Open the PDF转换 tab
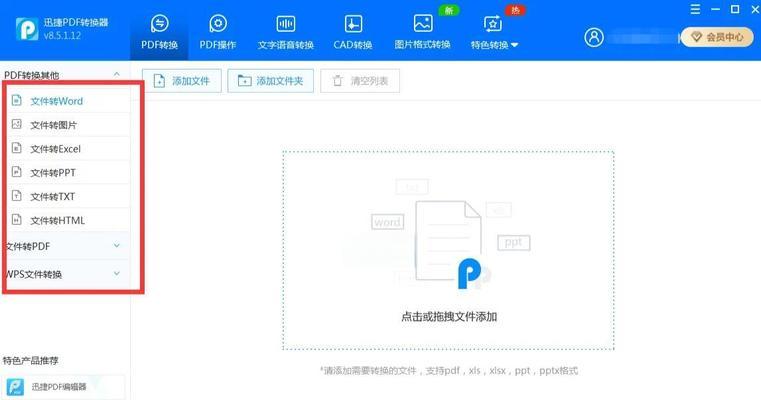The width and height of the screenshot is (761, 400). pos(159,31)
